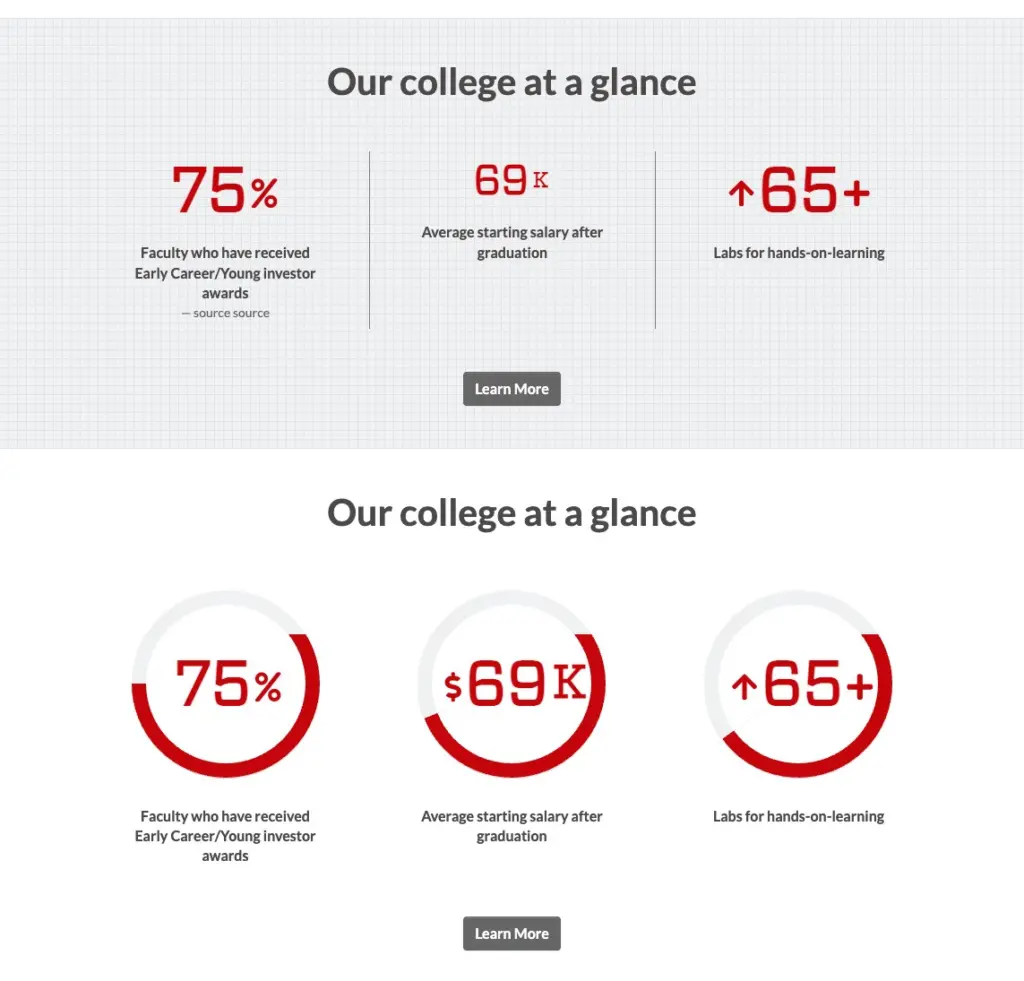Click the faculty awards caption under the 75% ring
This screenshot has height=981, width=1024.
coord(225,836)
